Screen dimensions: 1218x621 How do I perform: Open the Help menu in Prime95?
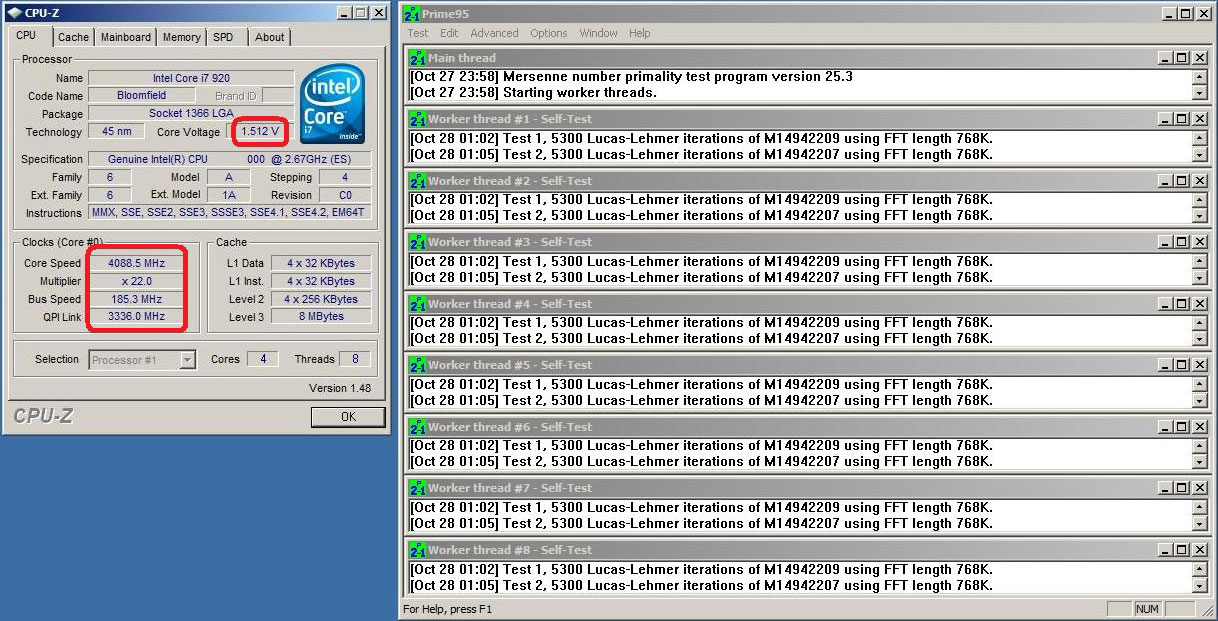pos(639,33)
